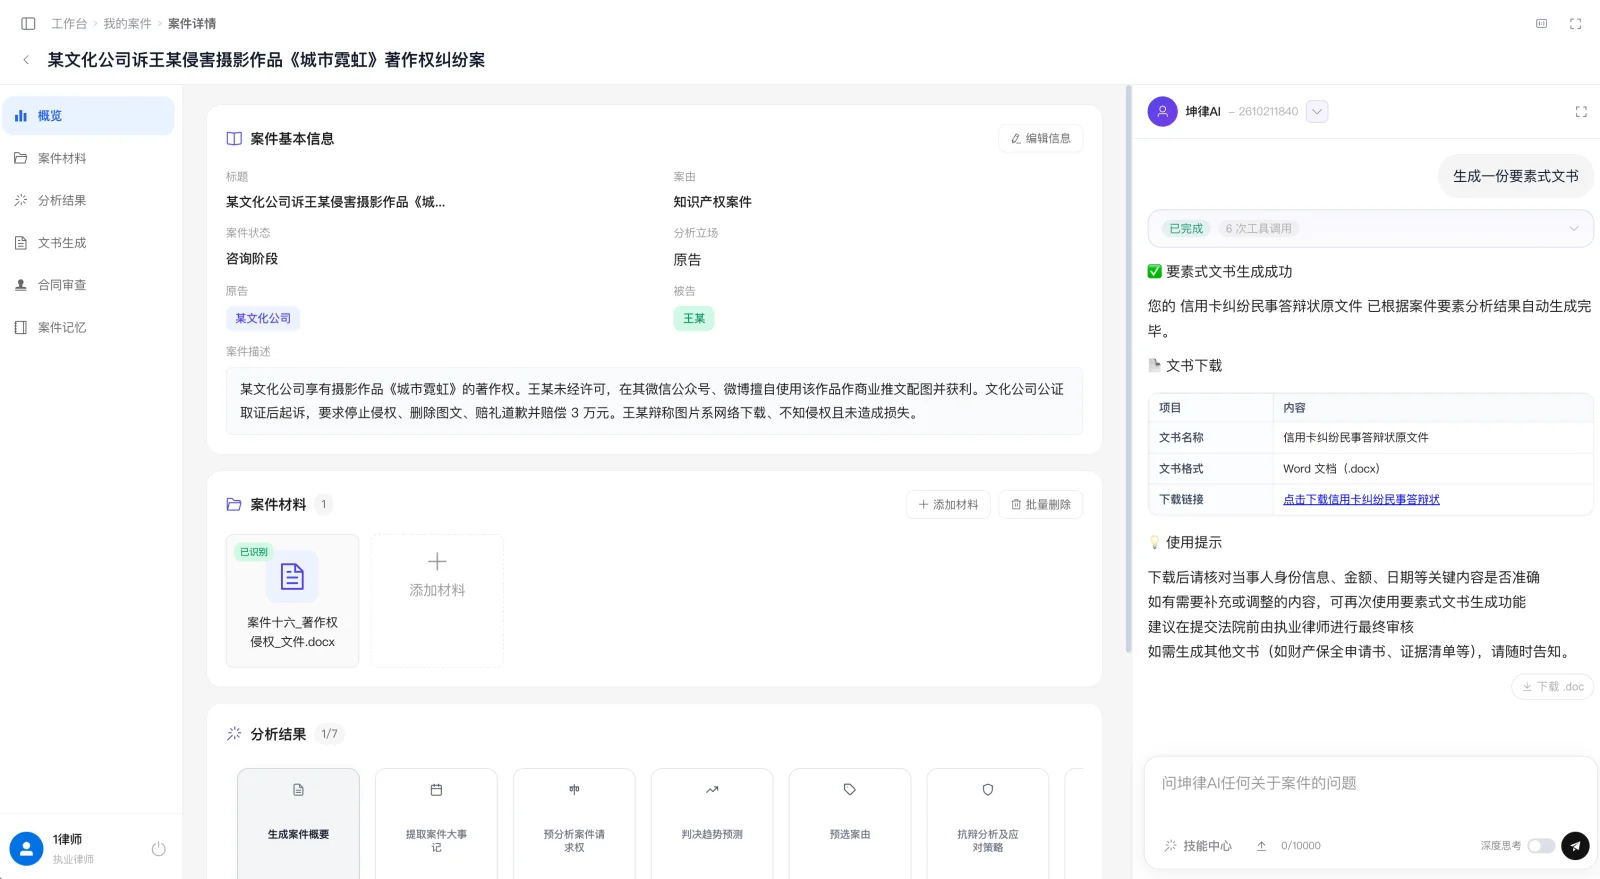The width and height of the screenshot is (1600, 879).
Task: Select the 预选案由 analysis card
Action: click(x=850, y=824)
